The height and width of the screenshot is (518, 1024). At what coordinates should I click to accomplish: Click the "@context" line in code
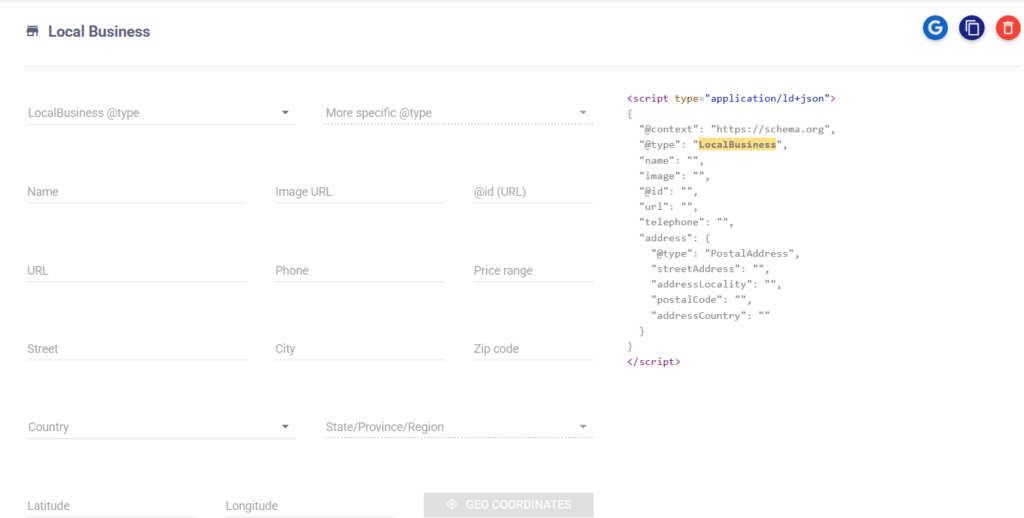click(x=737, y=129)
